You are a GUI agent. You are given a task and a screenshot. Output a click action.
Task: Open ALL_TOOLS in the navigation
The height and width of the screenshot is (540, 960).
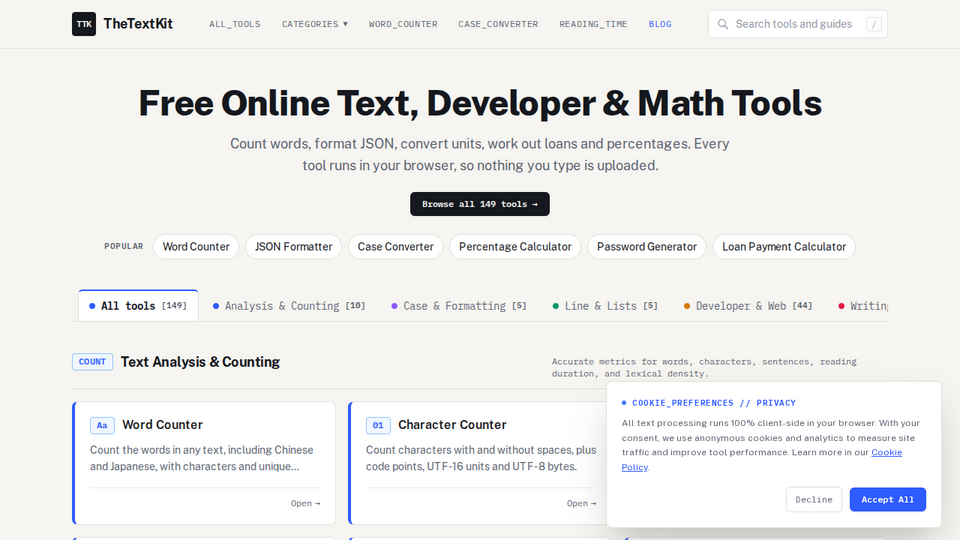coord(234,24)
